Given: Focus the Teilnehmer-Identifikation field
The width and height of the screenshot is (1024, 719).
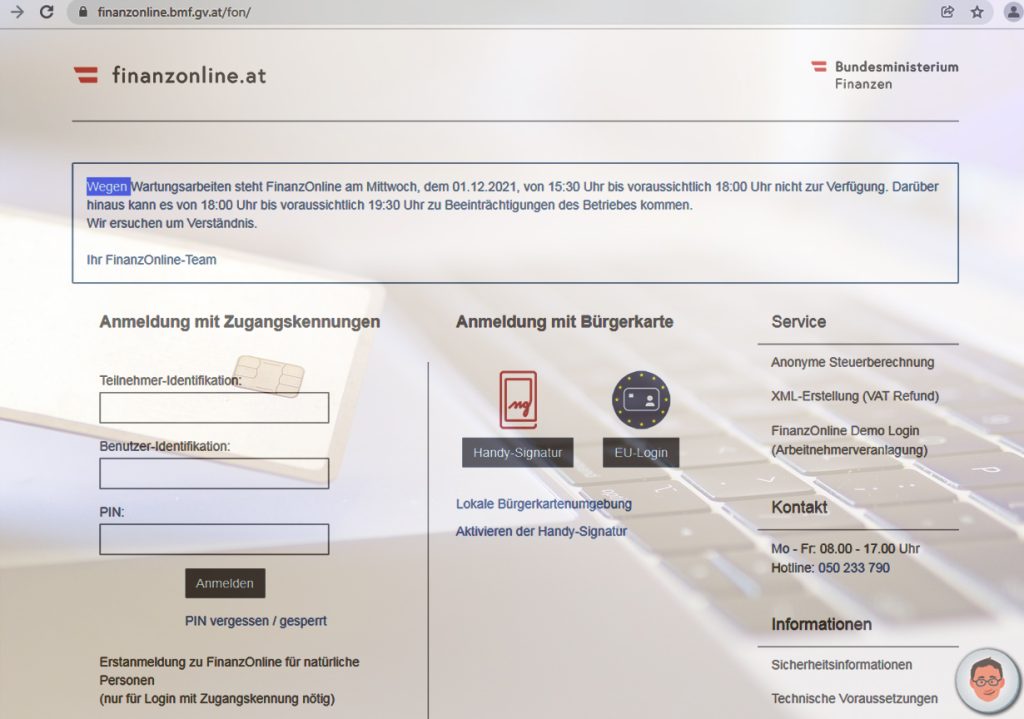Looking at the screenshot, I should pyautogui.click(x=214, y=407).
